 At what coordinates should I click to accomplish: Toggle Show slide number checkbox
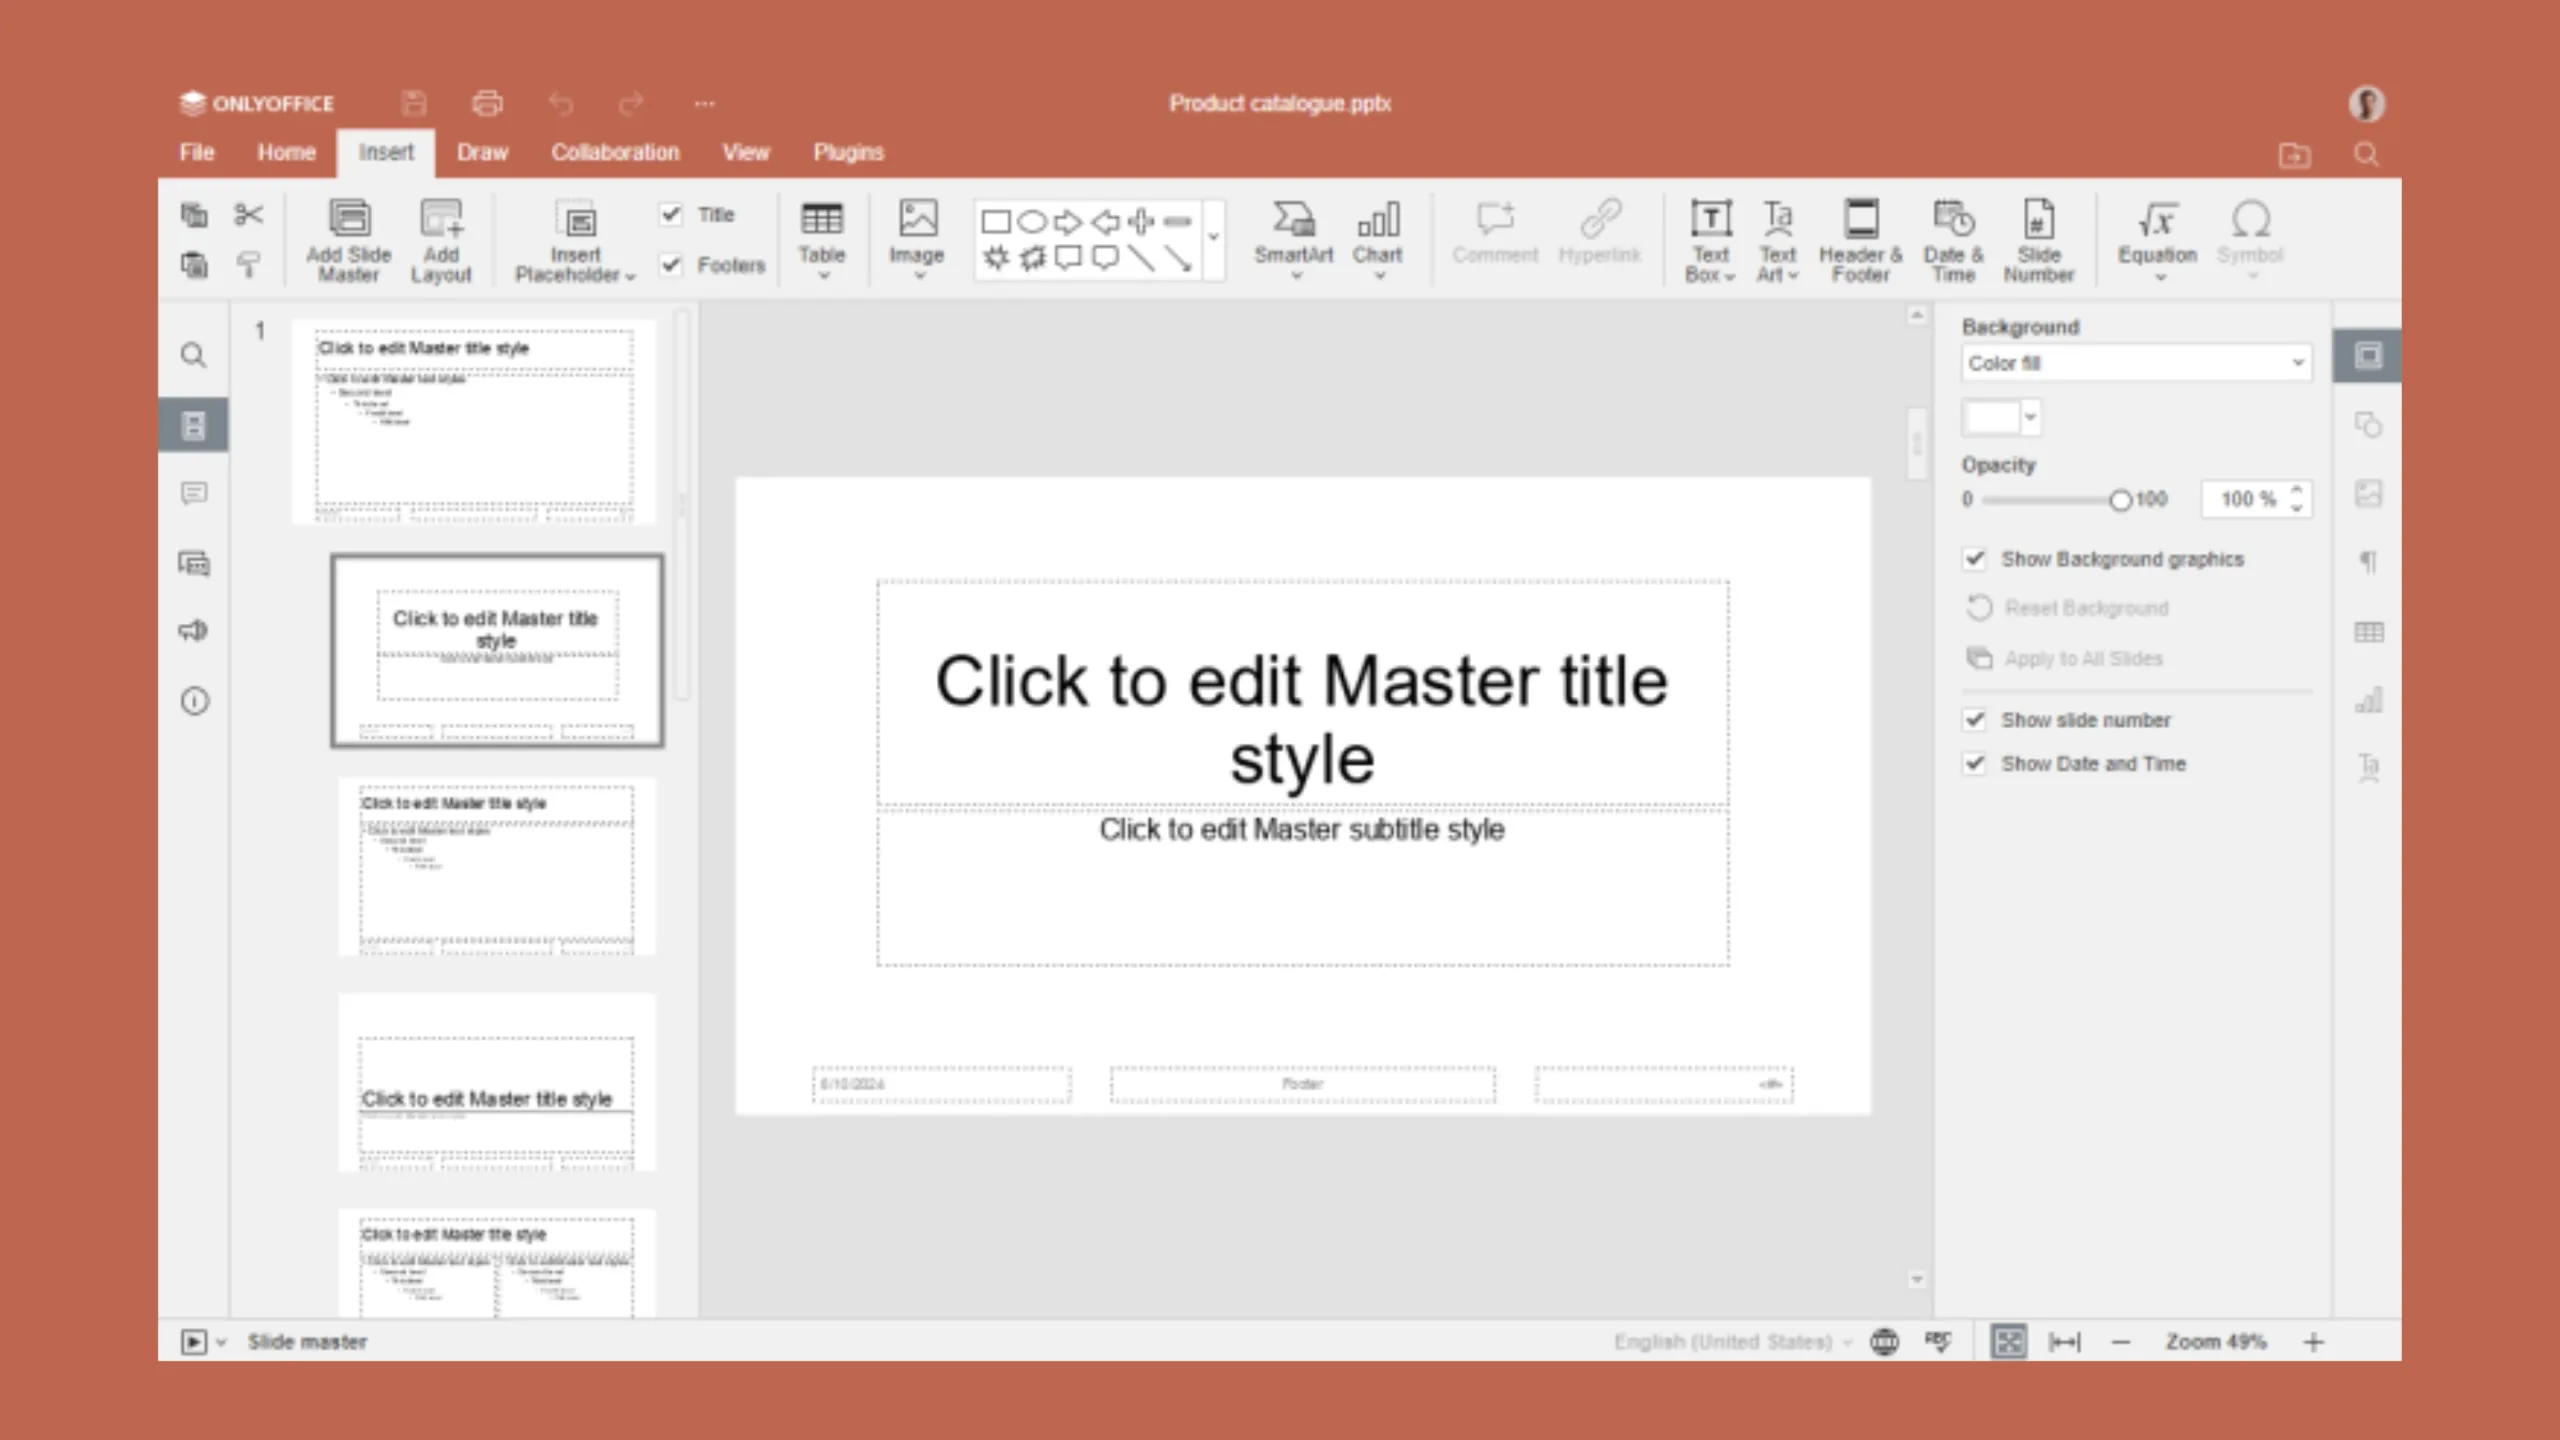pyautogui.click(x=1974, y=720)
